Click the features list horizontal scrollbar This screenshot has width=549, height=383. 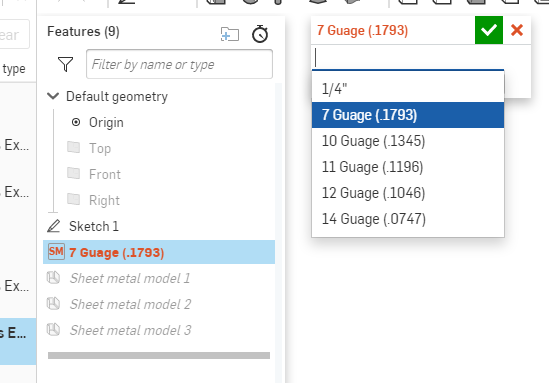click(159, 356)
